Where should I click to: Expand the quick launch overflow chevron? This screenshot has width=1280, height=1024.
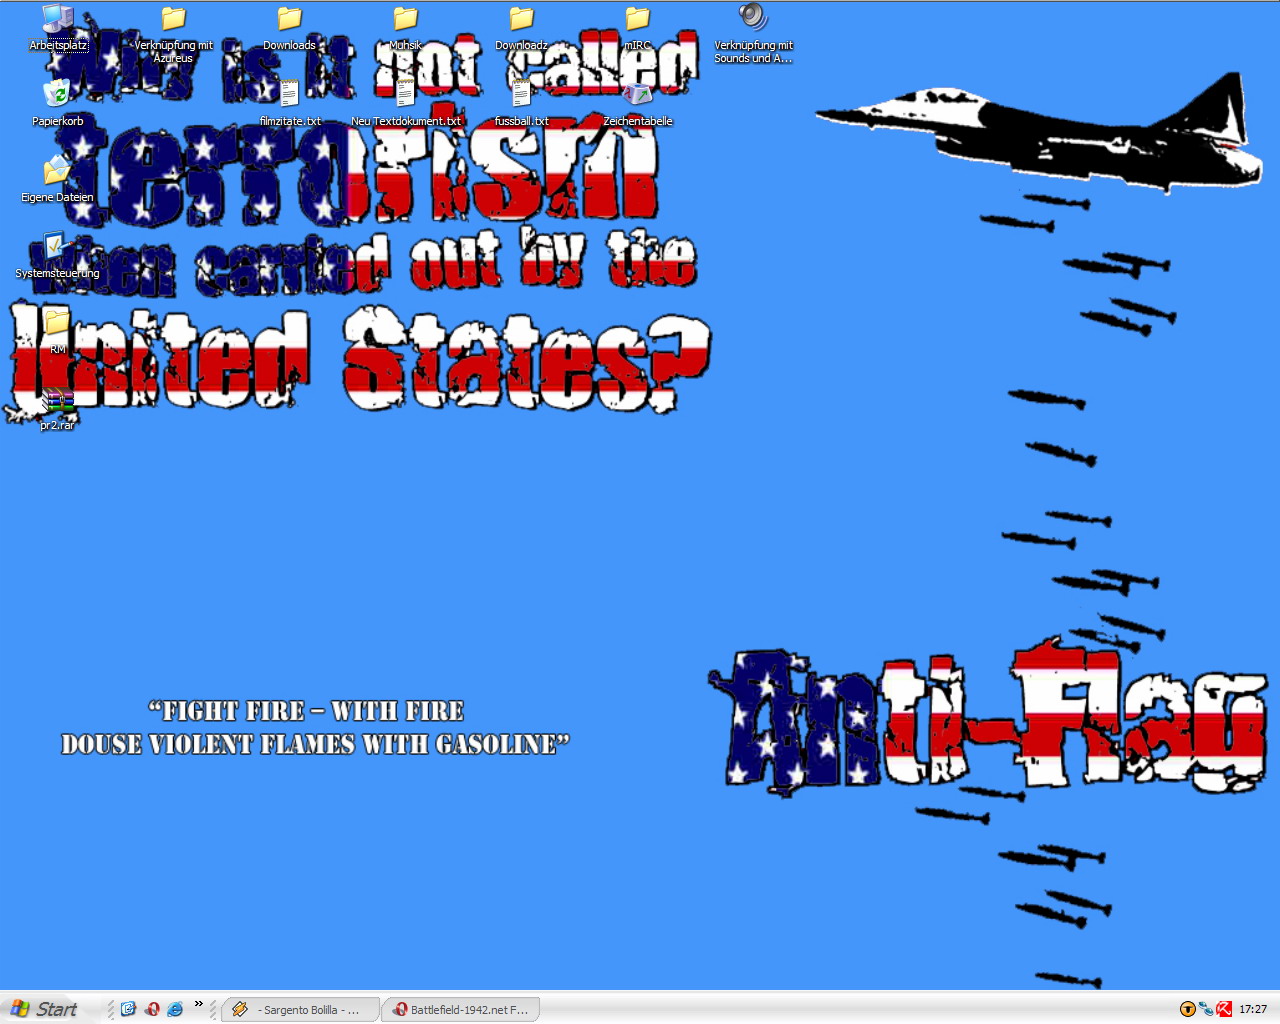point(198,1004)
